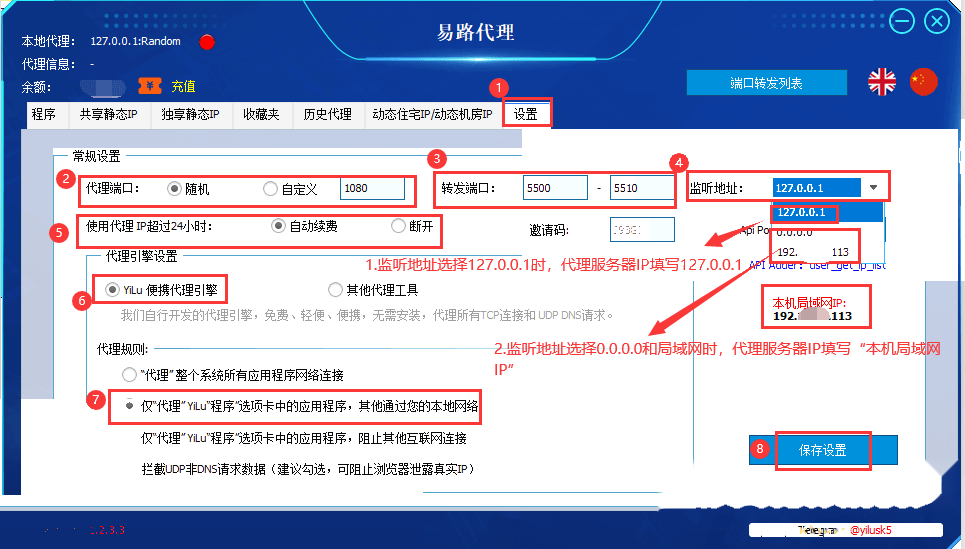Click the yen recharge icon next to balance
The height and width of the screenshot is (549, 965).
[150, 86]
